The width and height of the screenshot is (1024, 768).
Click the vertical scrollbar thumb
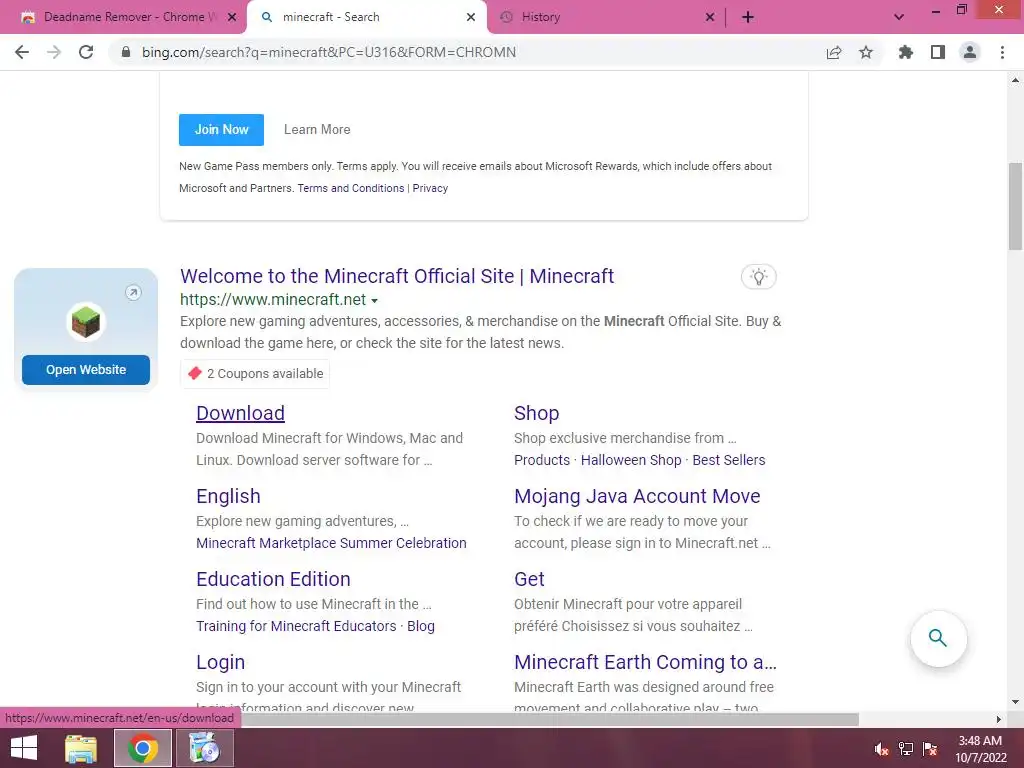(x=1015, y=206)
